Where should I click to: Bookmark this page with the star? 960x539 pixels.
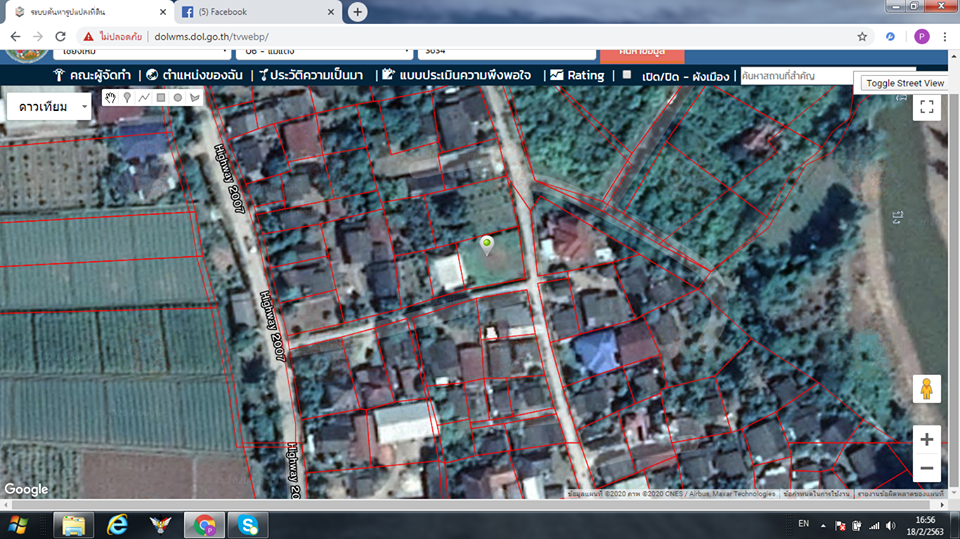tap(862, 37)
